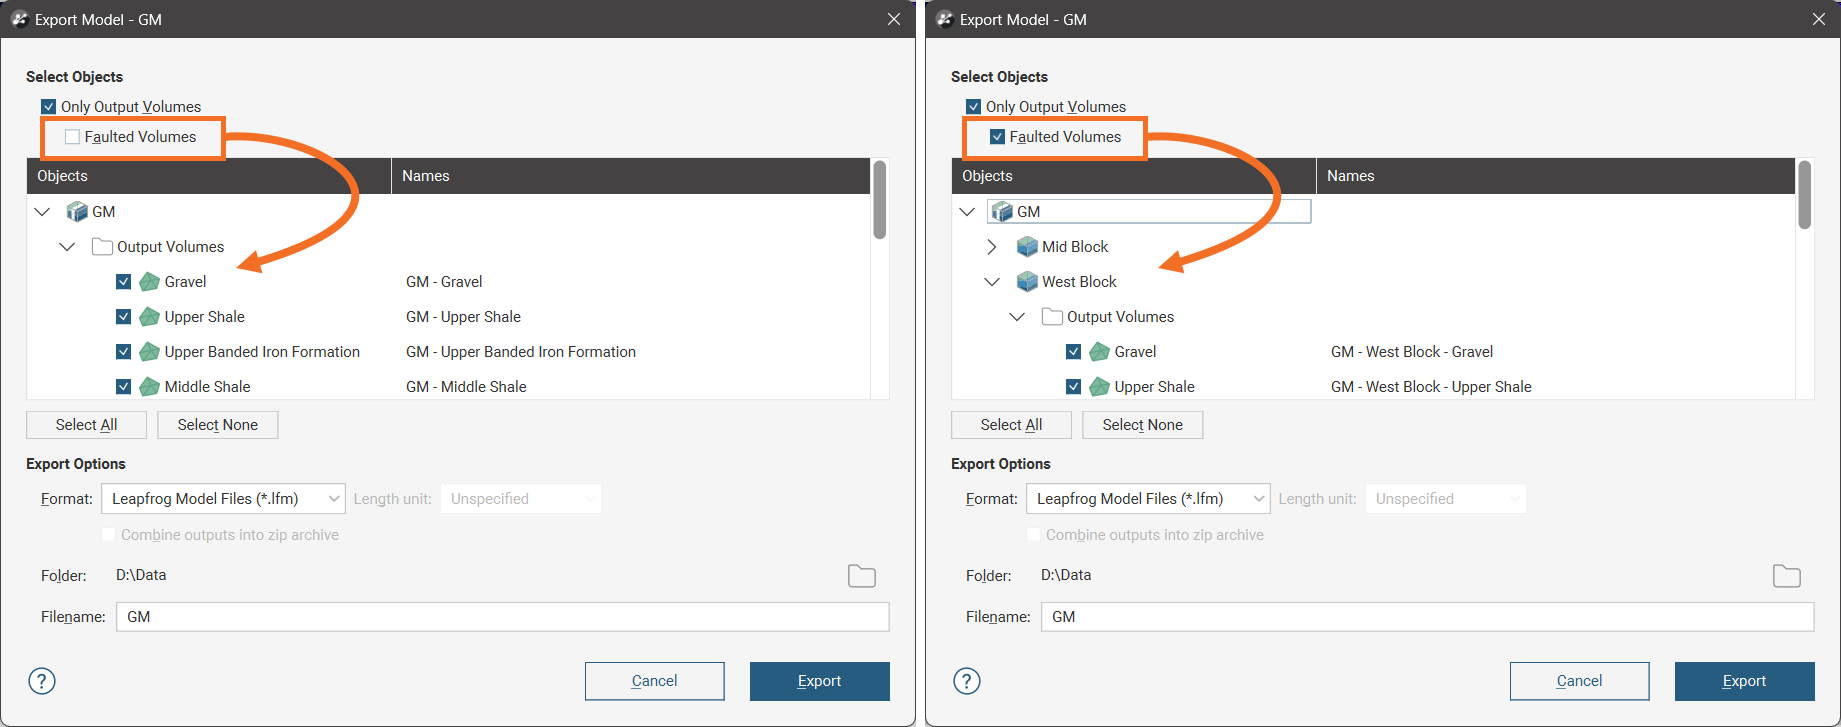Open the Format dropdown in left dialog
This screenshot has width=1841, height=727.
tap(223, 499)
